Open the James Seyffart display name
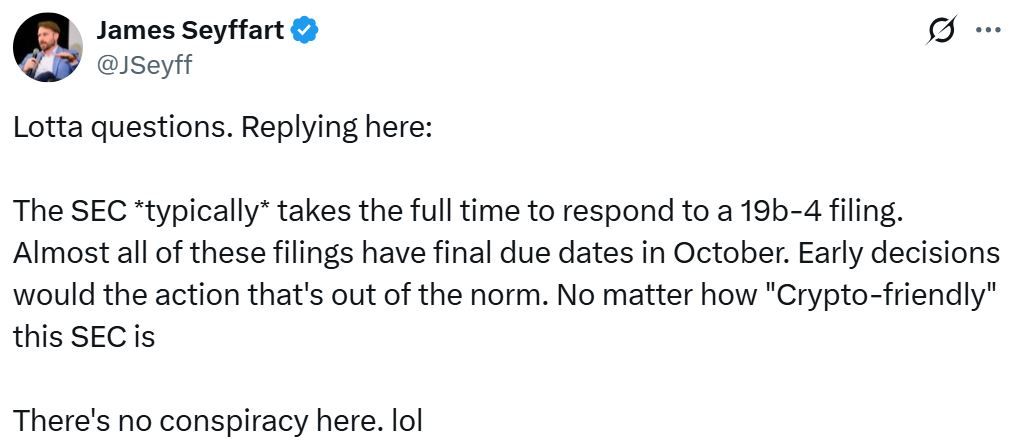1014x442 pixels. [x=190, y=30]
